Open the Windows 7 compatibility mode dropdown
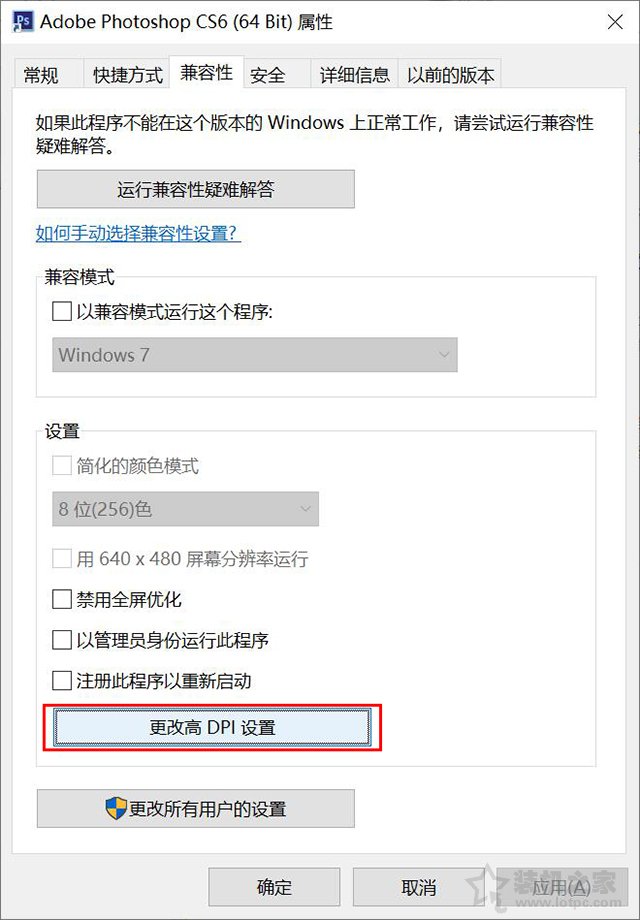 254,354
